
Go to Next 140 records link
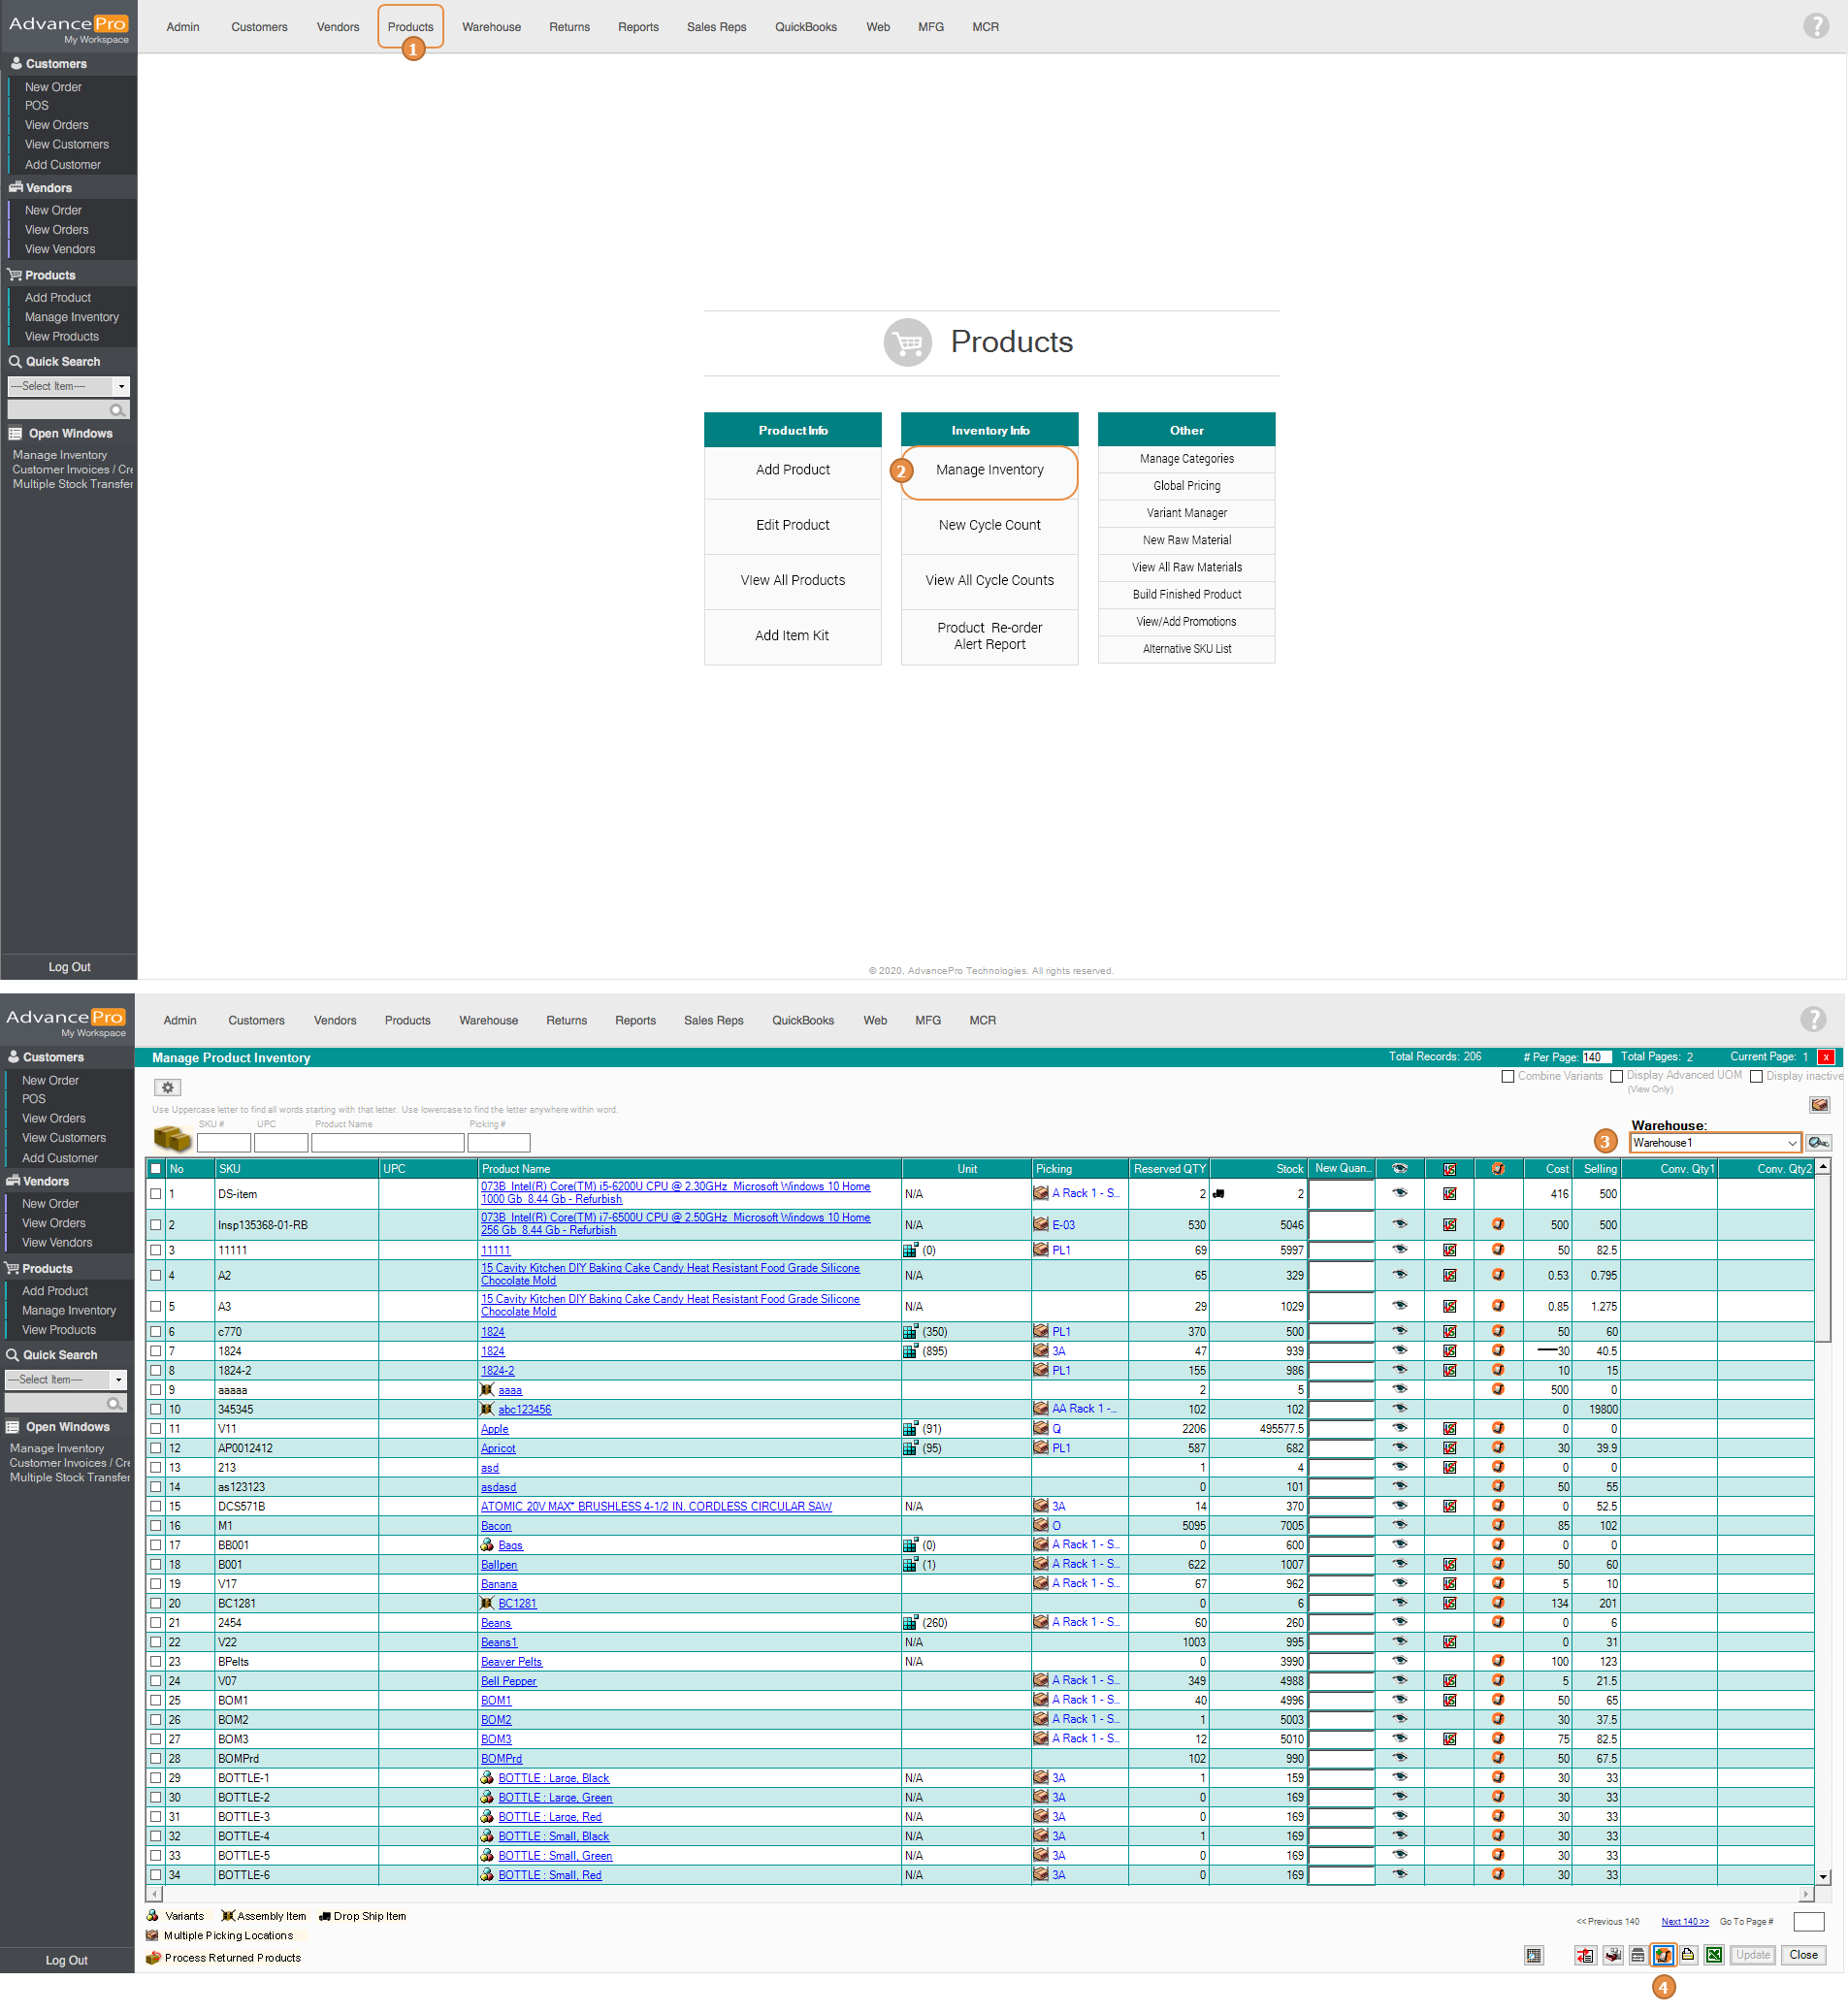tap(1684, 1921)
